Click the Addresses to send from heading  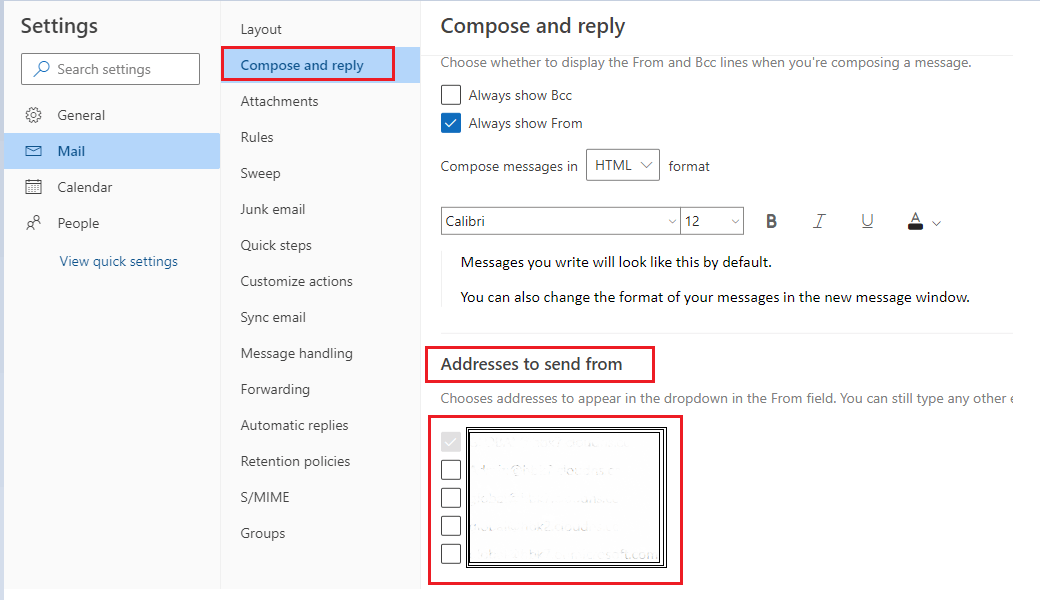click(531, 364)
